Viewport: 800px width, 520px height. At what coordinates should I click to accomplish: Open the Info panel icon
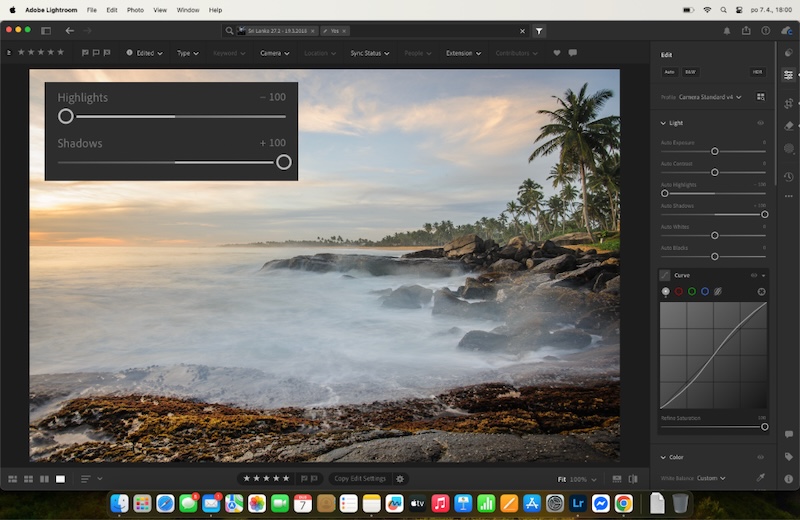[788, 479]
